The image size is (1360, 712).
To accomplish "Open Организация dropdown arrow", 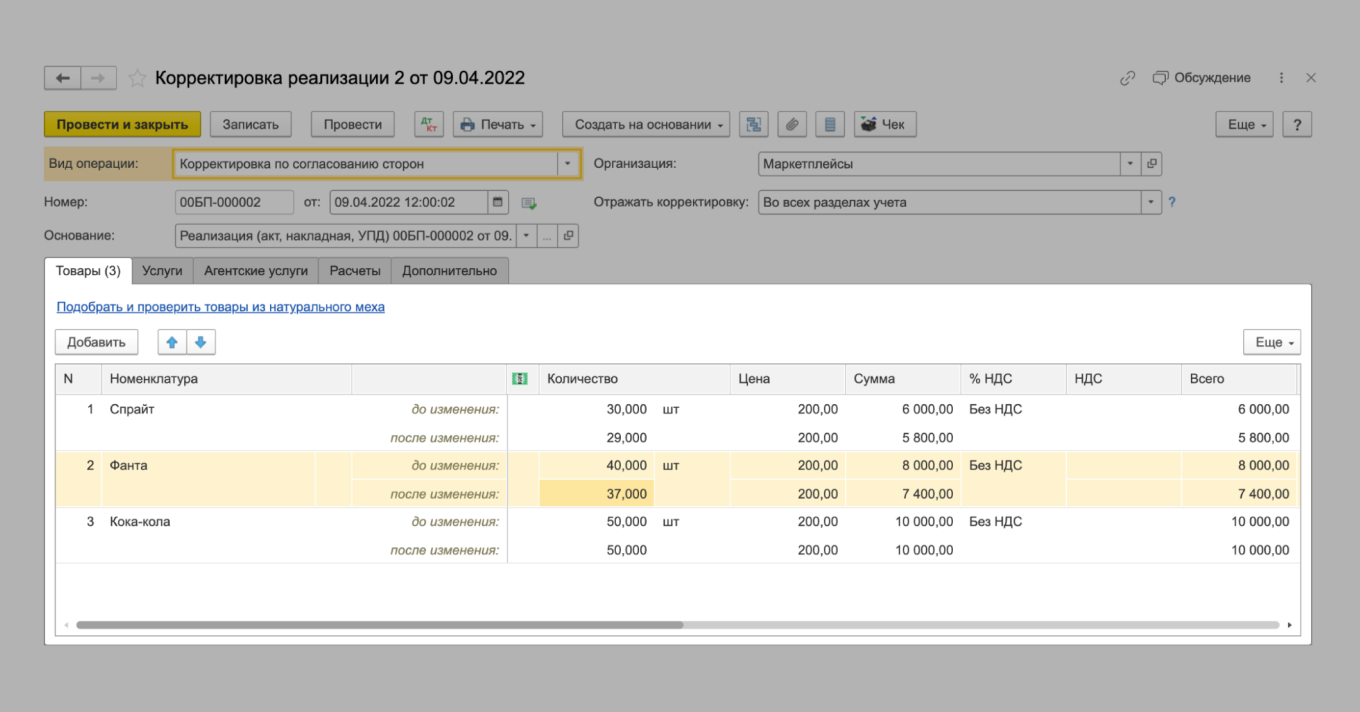I will click(x=1130, y=164).
